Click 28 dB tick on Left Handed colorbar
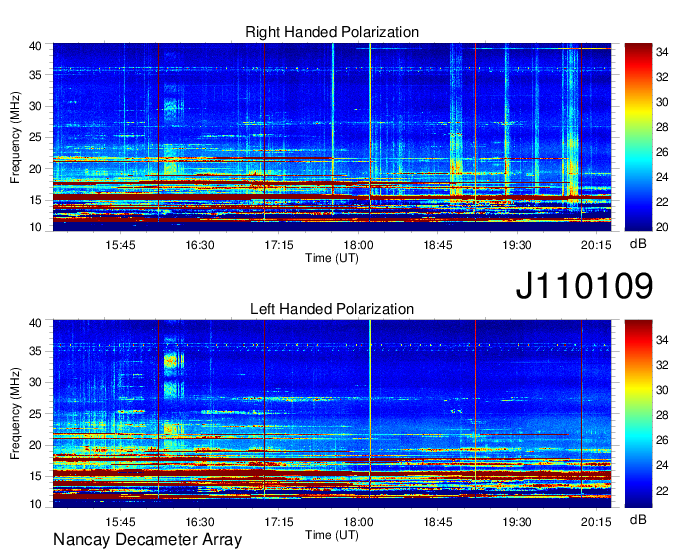The height and width of the screenshot is (552, 680). [x=662, y=415]
